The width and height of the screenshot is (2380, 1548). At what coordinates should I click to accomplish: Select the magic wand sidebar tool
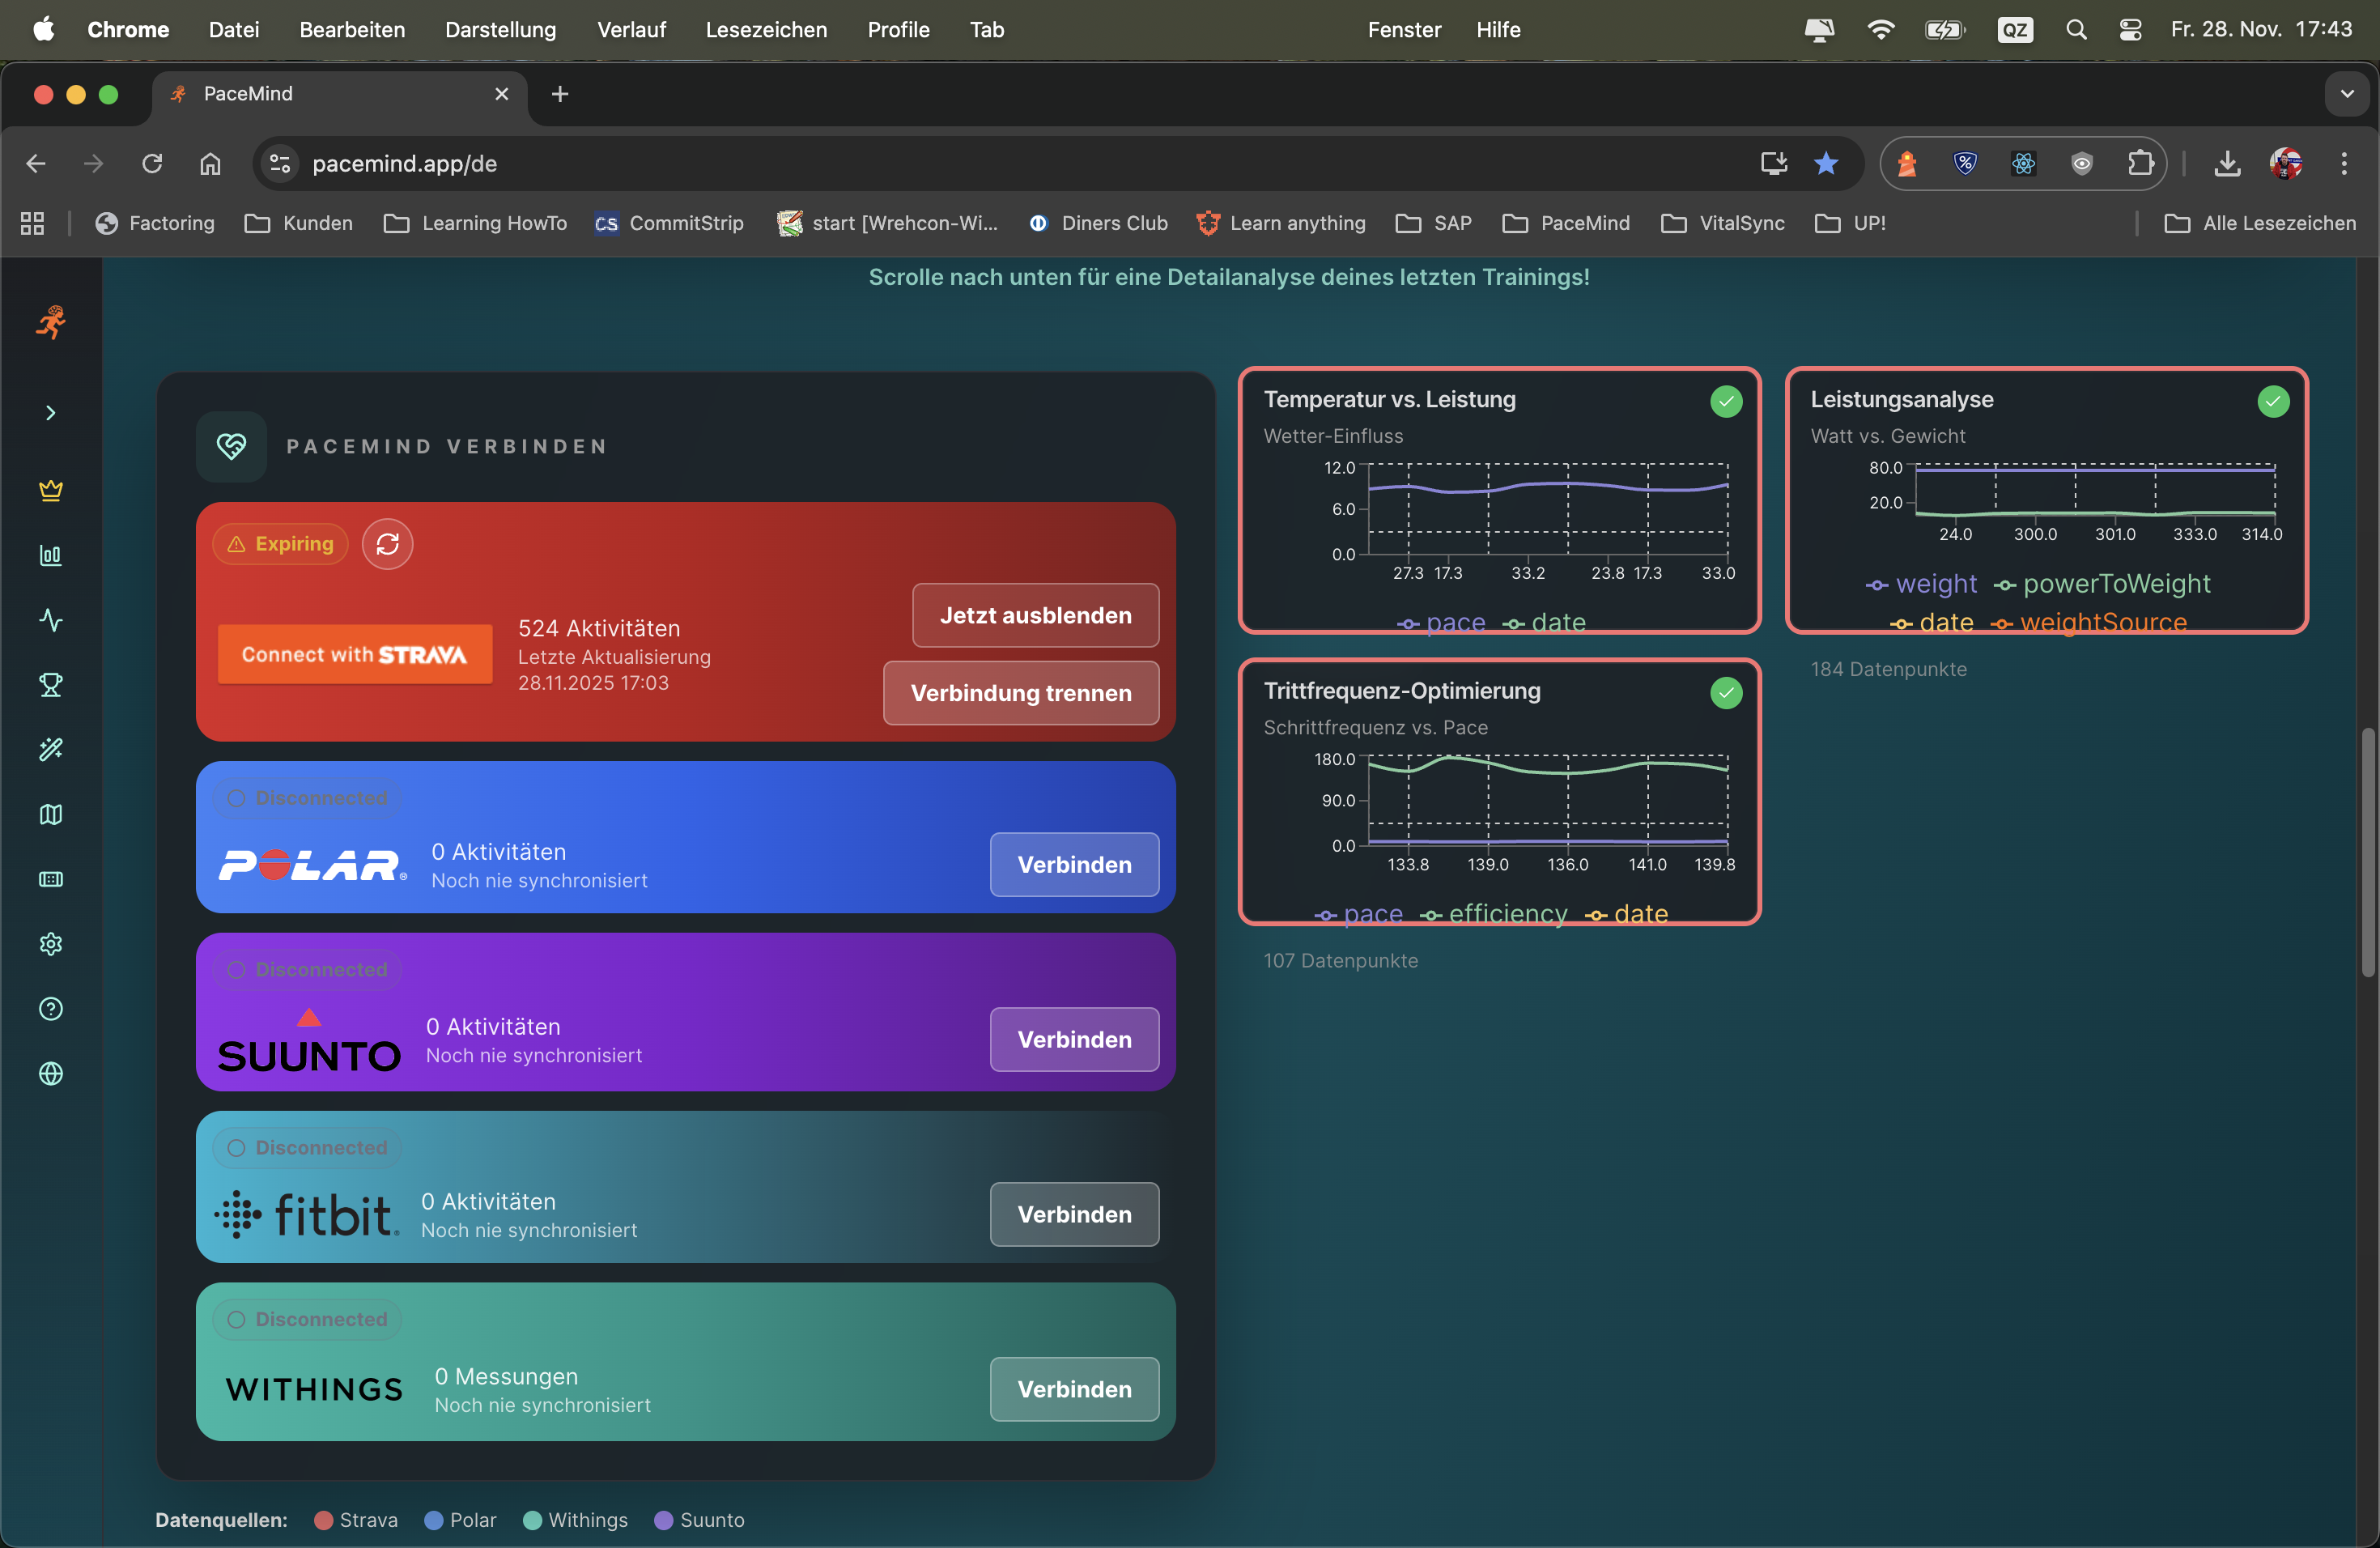pyautogui.click(x=51, y=749)
